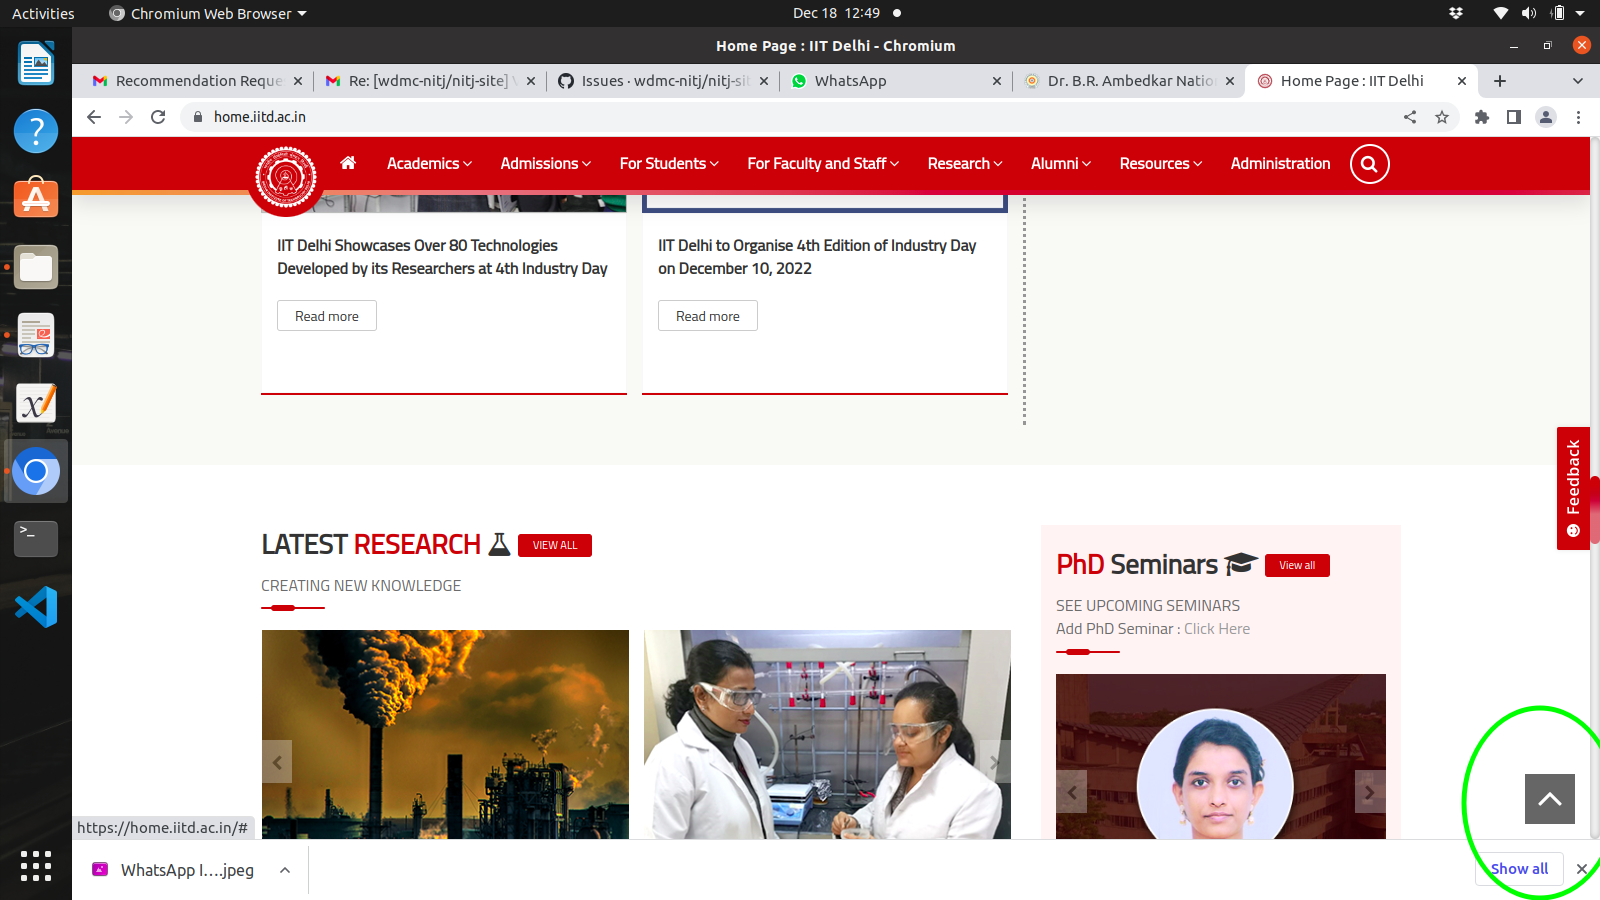Screen dimensions: 1600x900
Task: Open the search magnifier on IIT Delhi navbar
Action: coord(1369,164)
